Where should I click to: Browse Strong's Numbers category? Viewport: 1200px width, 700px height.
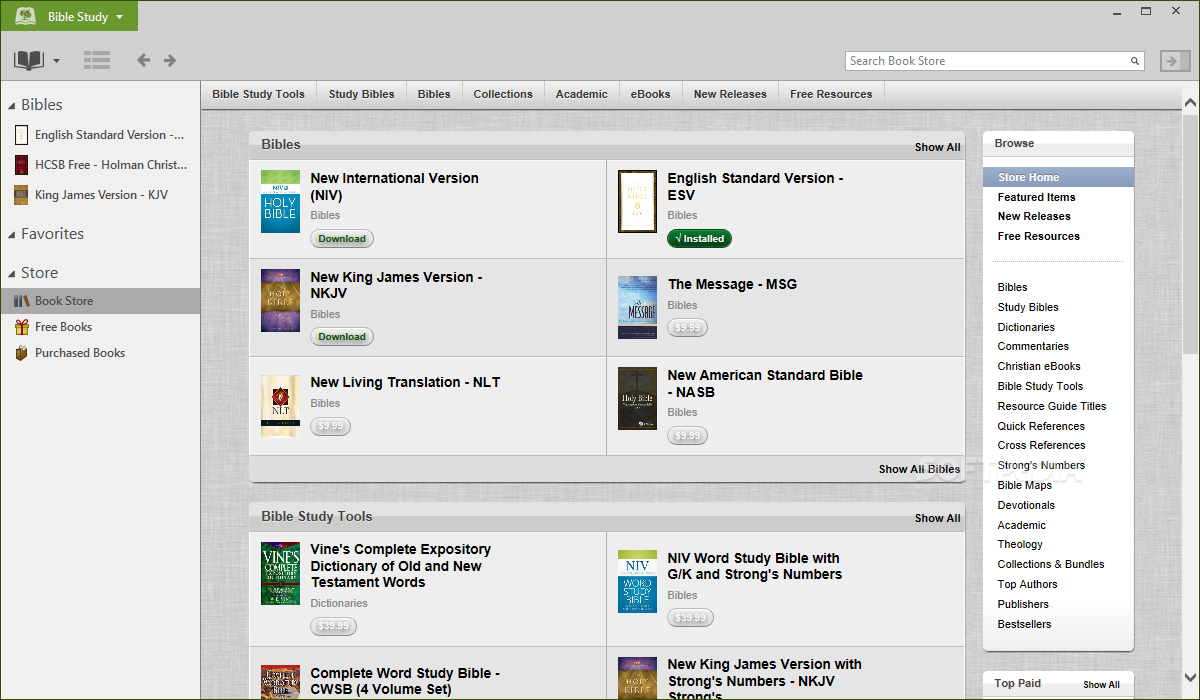pos(1041,465)
